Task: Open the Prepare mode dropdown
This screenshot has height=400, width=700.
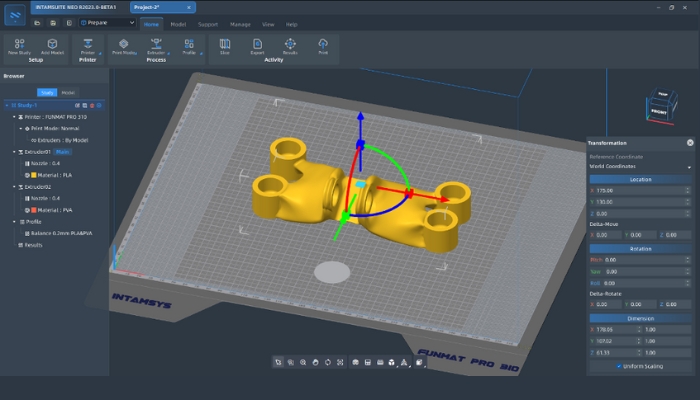Action: (x=108, y=22)
